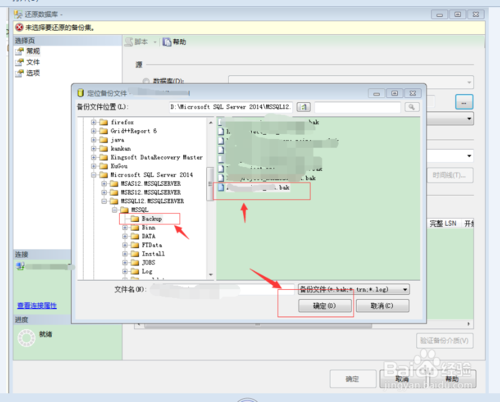Open 查看连接属性 link
The image size is (500, 402).
(x=37, y=305)
